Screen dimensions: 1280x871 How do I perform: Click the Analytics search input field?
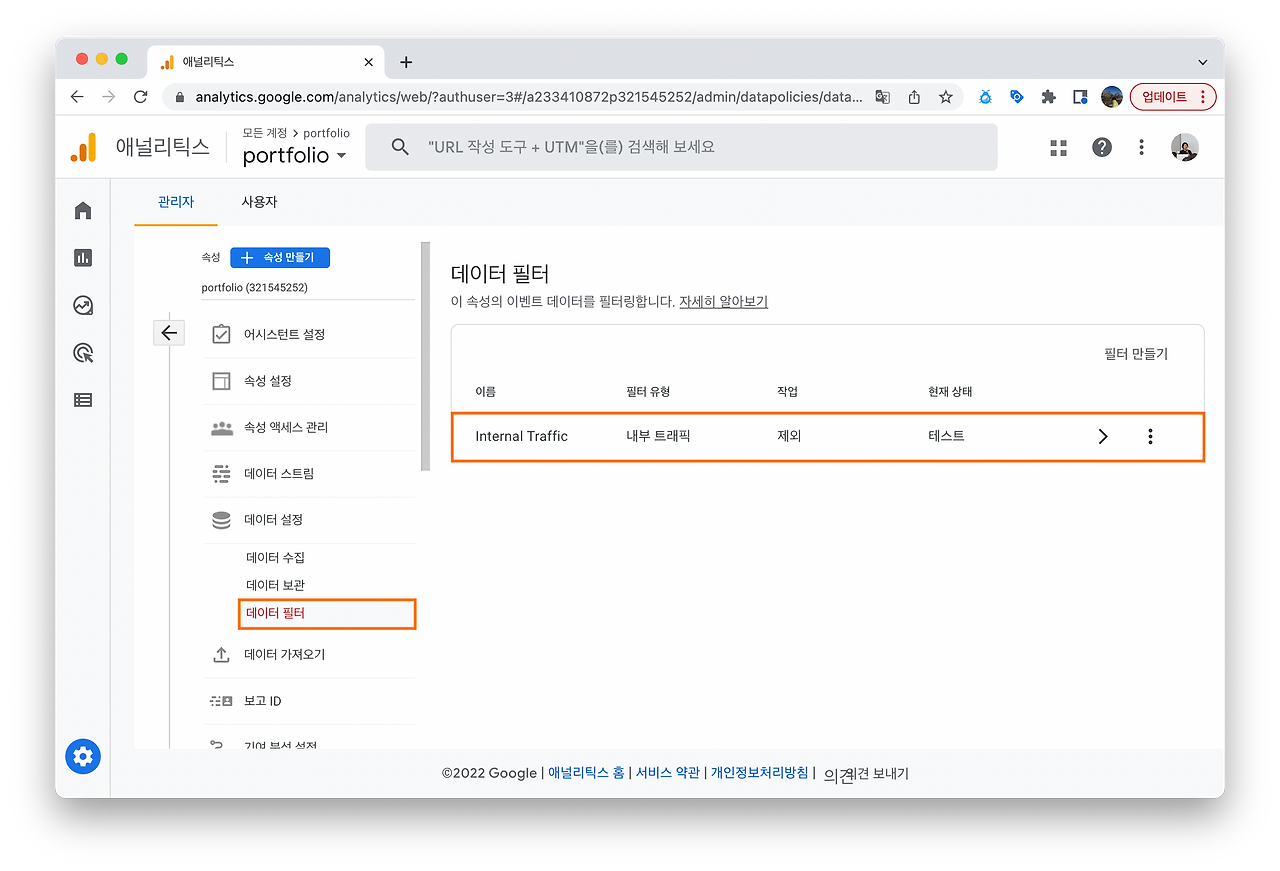point(681,147)
